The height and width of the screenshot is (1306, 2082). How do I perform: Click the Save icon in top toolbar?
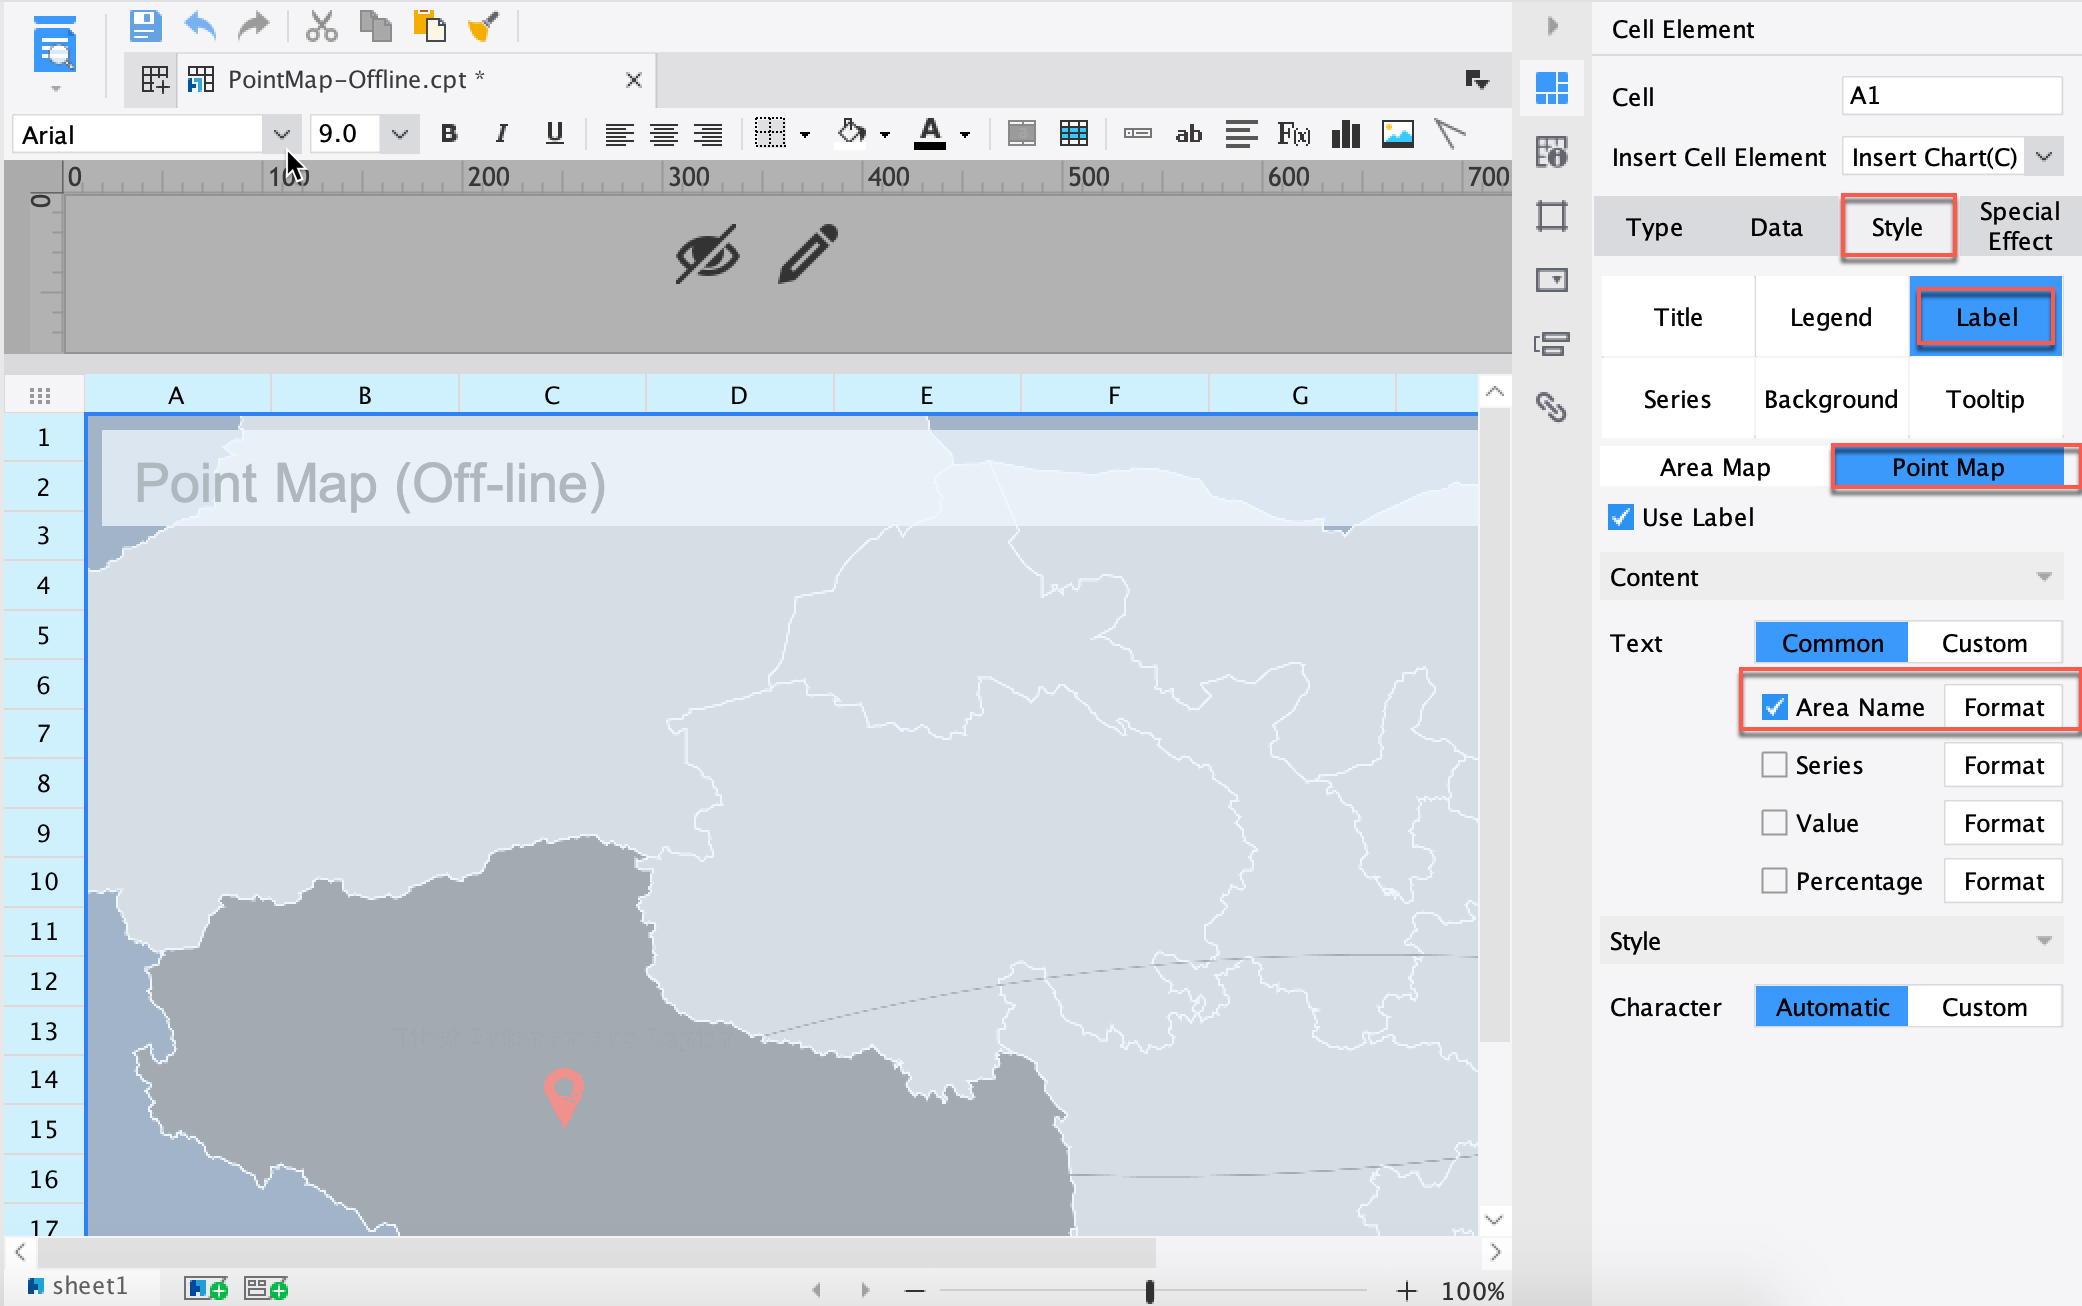pos(146,25)
